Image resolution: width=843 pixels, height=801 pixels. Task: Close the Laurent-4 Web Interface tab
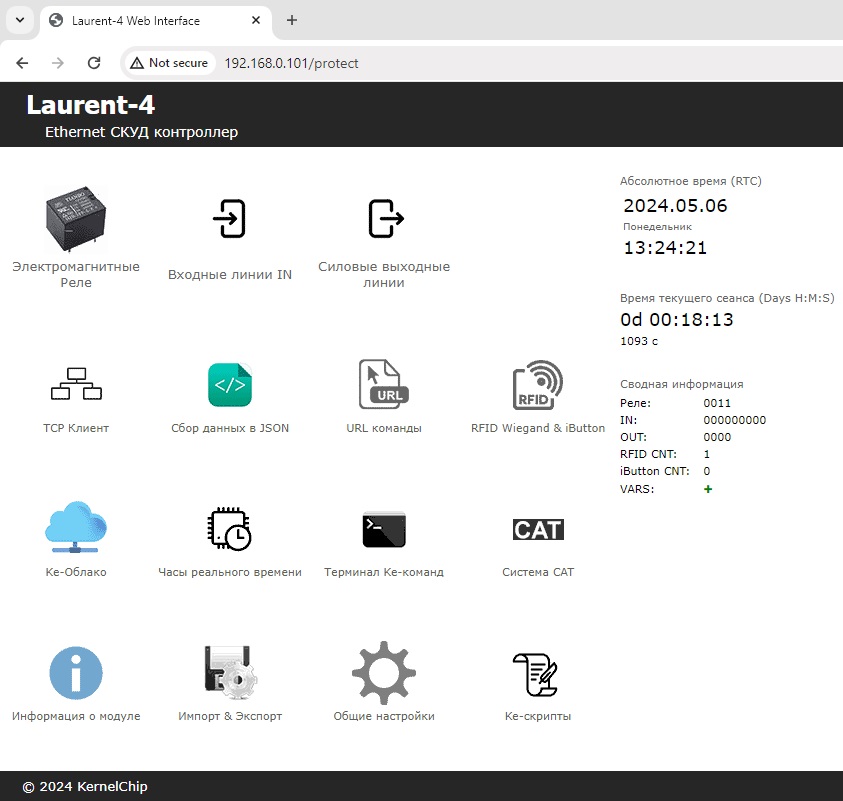[x=256, y=20]
